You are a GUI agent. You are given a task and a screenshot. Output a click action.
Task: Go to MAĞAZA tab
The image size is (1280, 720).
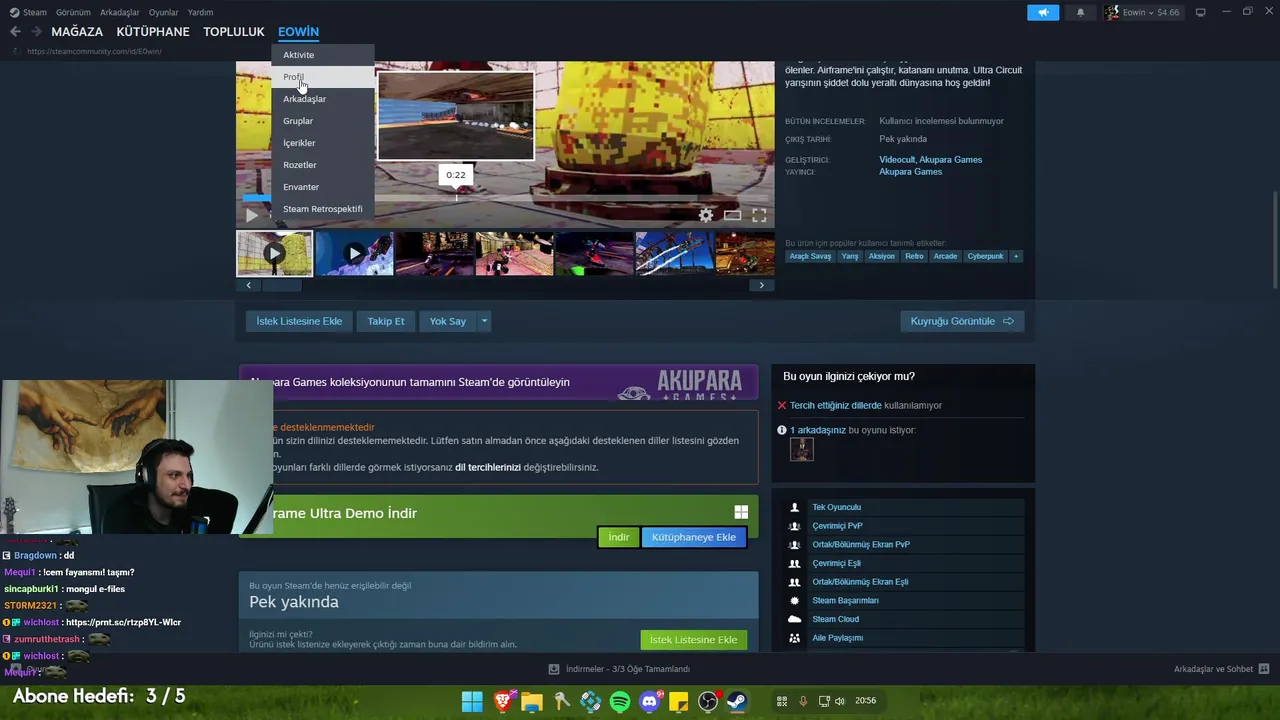click(77, 32)
